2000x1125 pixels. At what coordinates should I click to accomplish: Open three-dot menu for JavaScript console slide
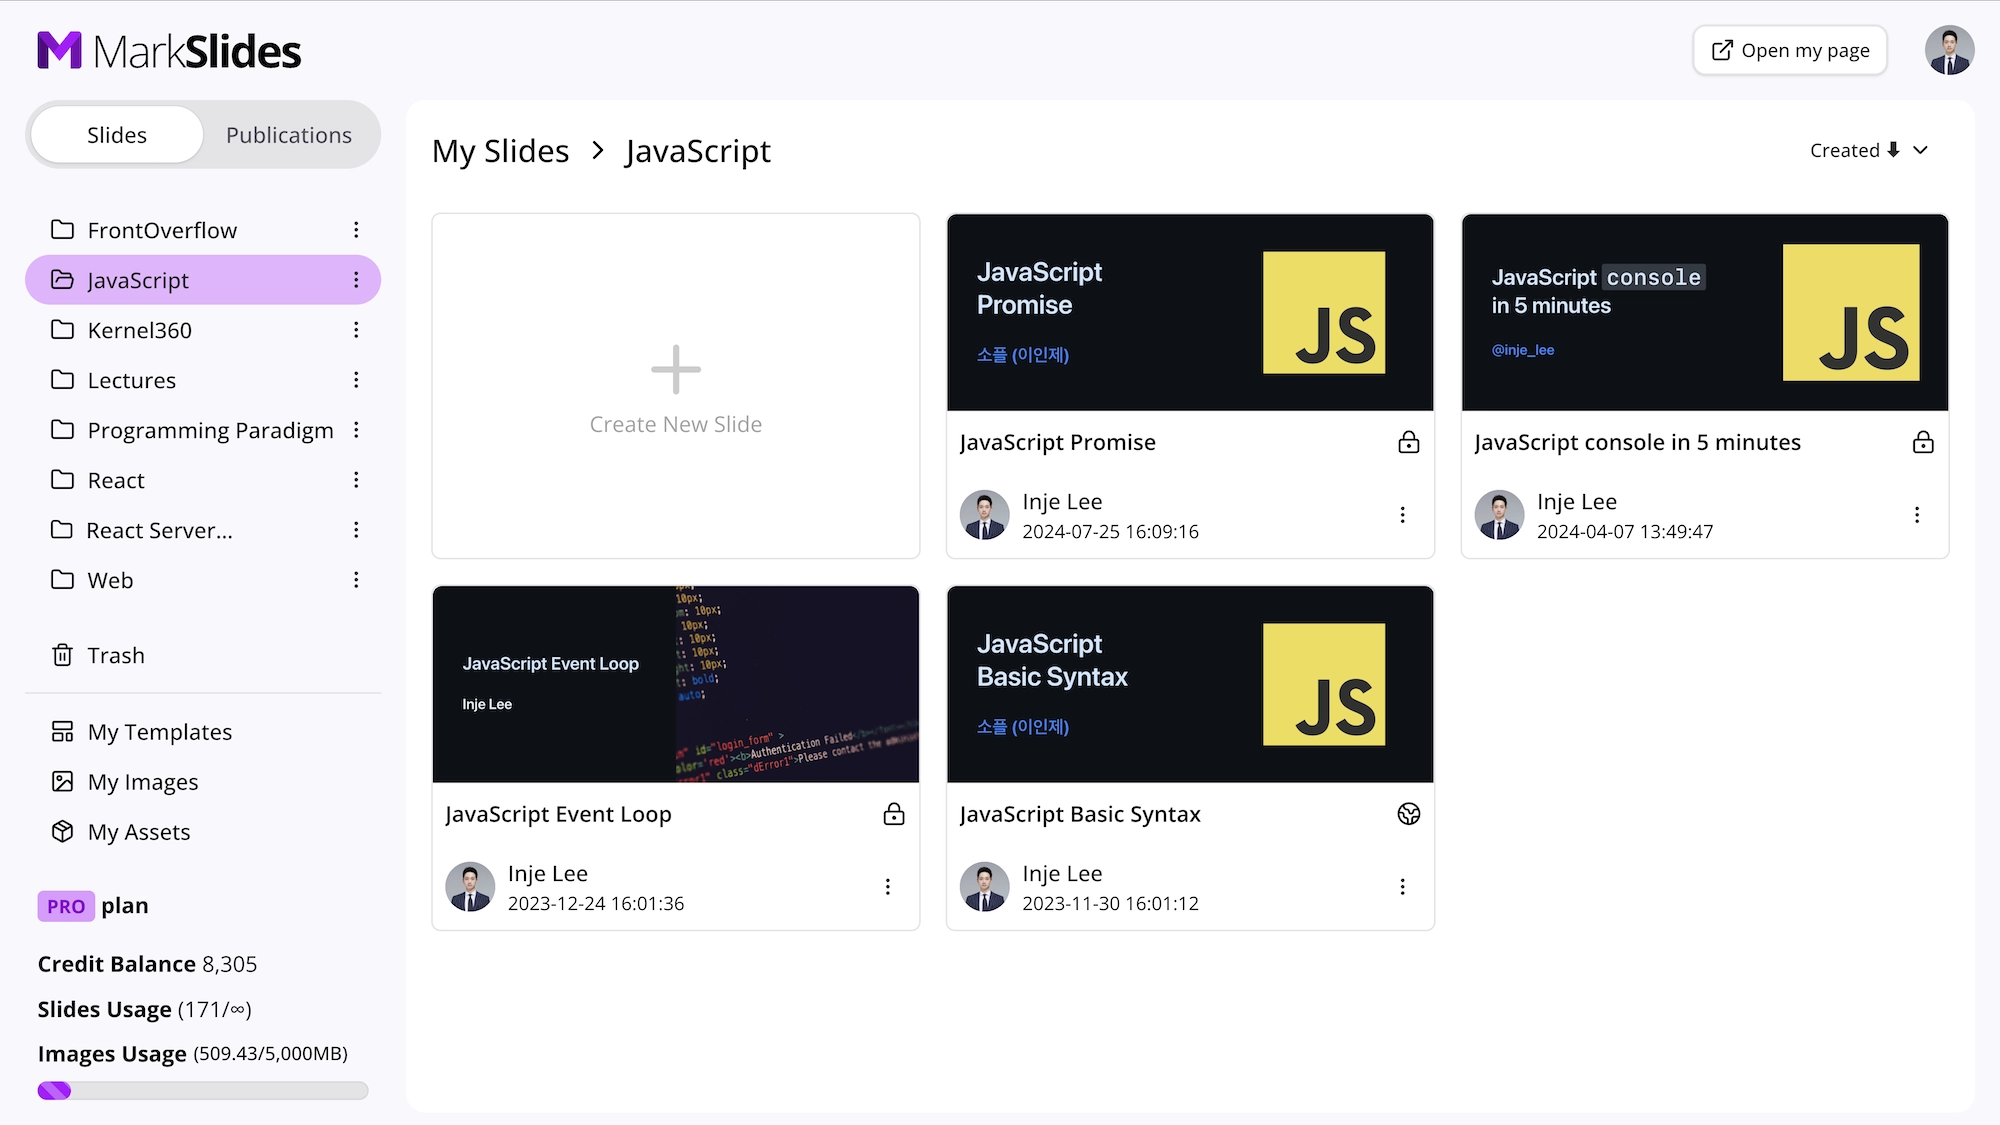1917,515
